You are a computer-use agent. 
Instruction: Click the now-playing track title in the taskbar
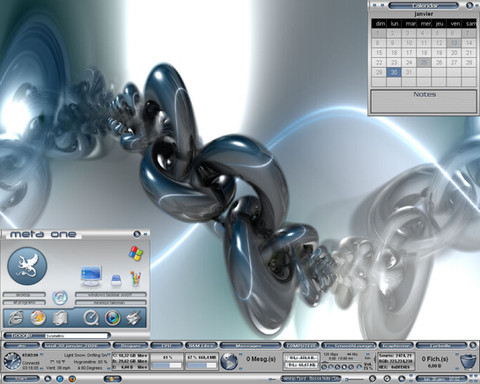[311, 379]
